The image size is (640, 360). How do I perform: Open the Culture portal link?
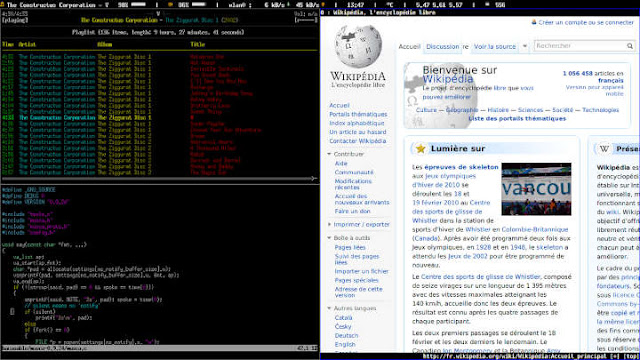tap(426, 110)
